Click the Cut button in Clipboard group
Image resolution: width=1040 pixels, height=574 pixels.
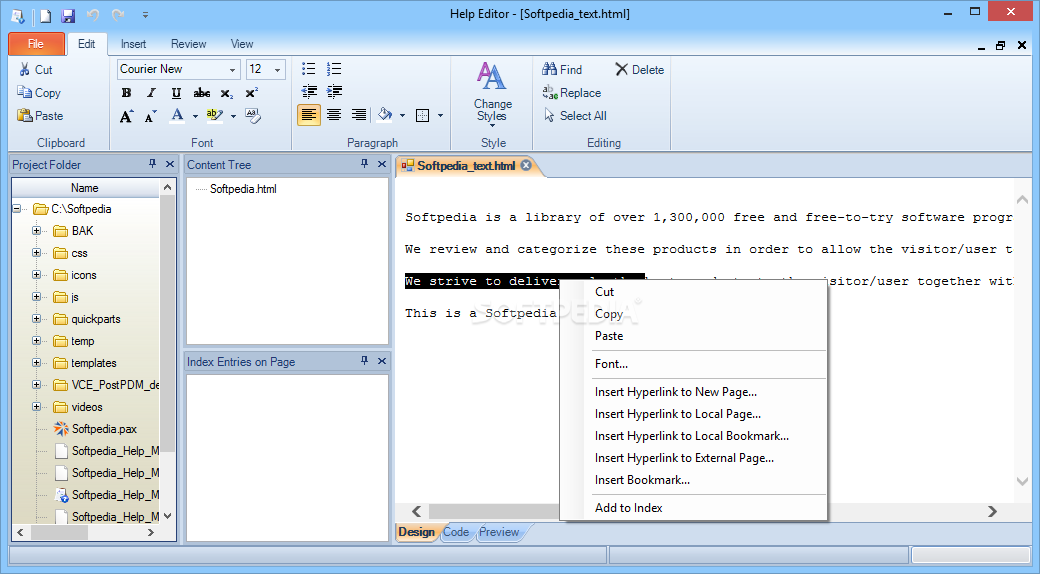[36, 70]
